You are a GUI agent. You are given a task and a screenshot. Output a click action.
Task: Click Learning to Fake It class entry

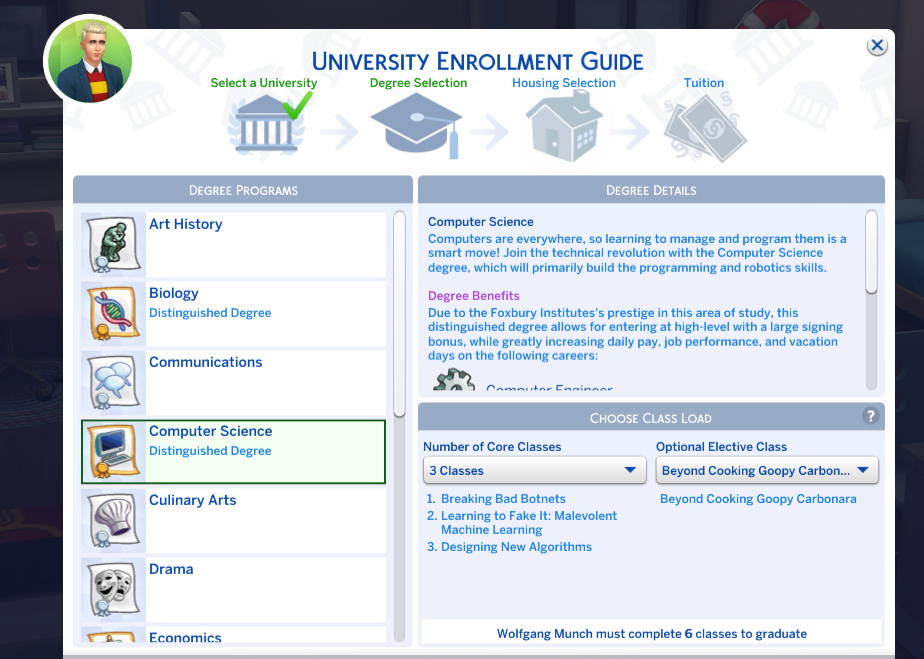coord(529,523)
